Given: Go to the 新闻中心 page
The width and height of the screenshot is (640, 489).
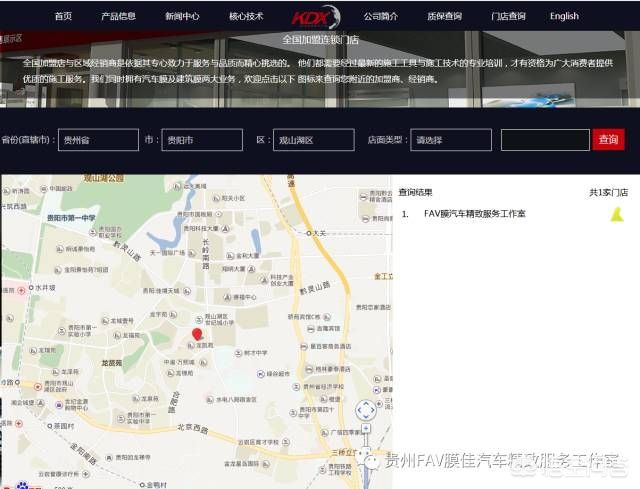Looking at the screenshot, I should pos(182,16).
